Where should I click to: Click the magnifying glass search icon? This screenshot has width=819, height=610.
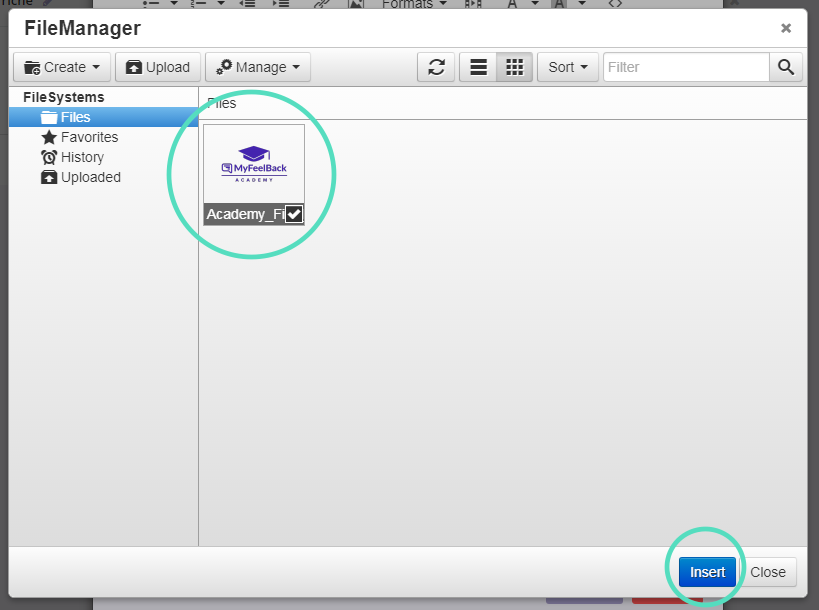tap(786, 67)
